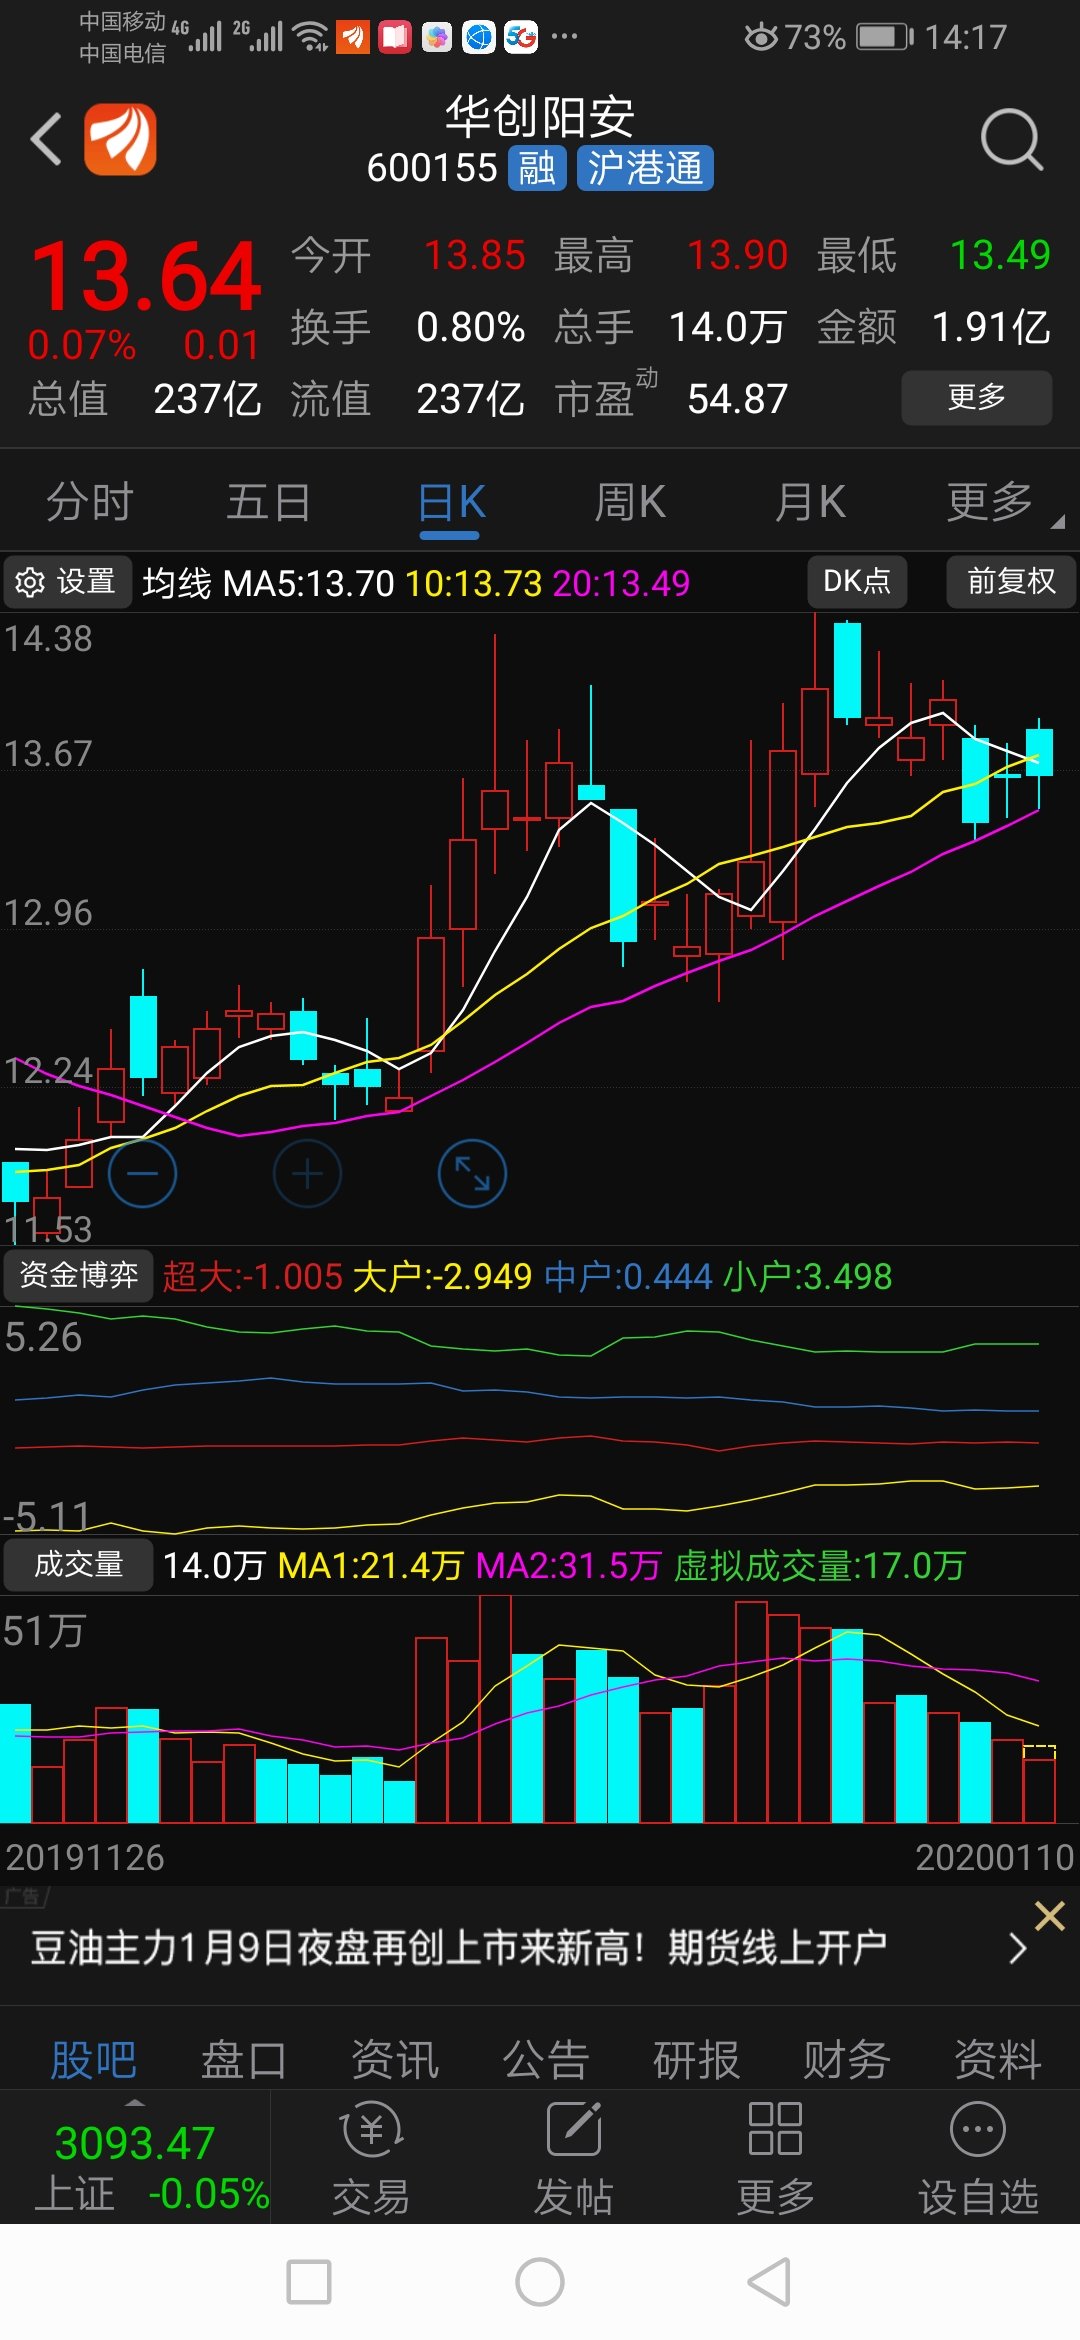Open the 豆油主力 futures ad link

[x=458, y=1948]
